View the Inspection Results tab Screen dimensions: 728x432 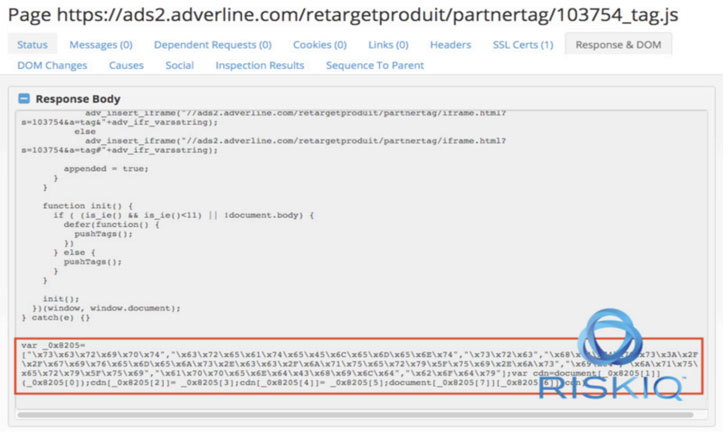pos(260,66)
